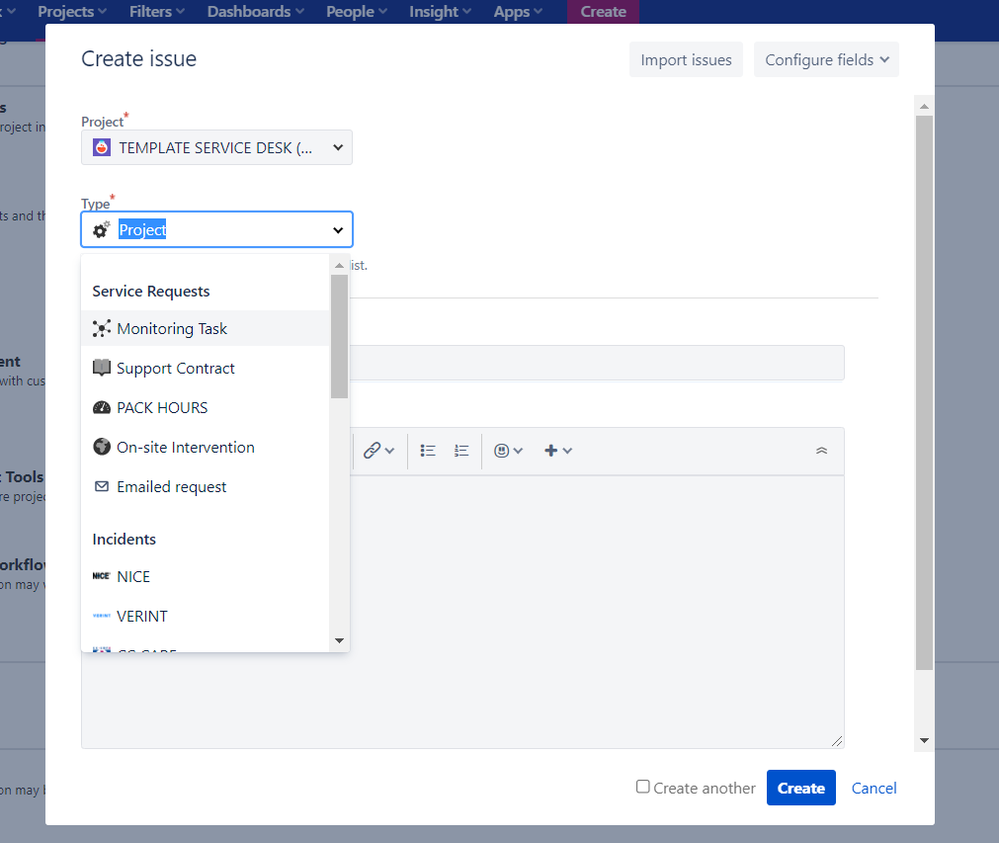The height and width of the screenshot is (843, 999).
Task: Click the type list scroll-down arrow
Action: [340, 640]
